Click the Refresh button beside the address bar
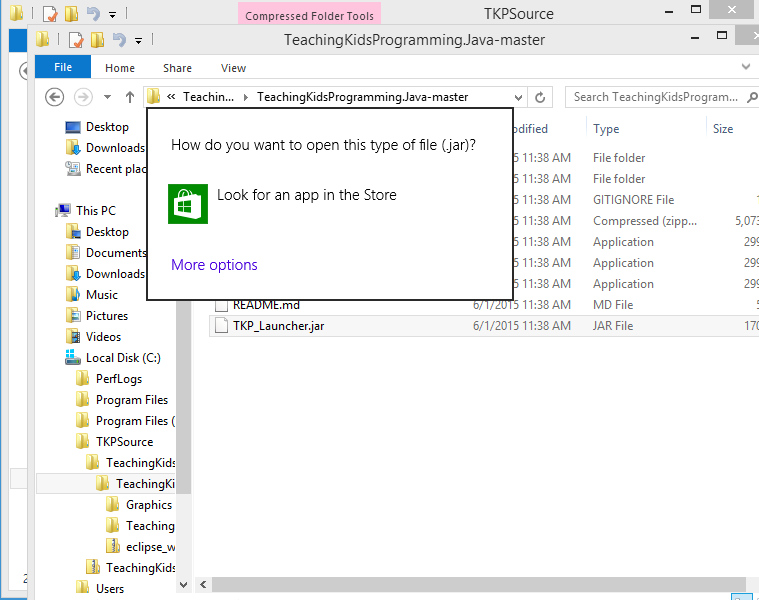759x600 pixels. point(541,97)
